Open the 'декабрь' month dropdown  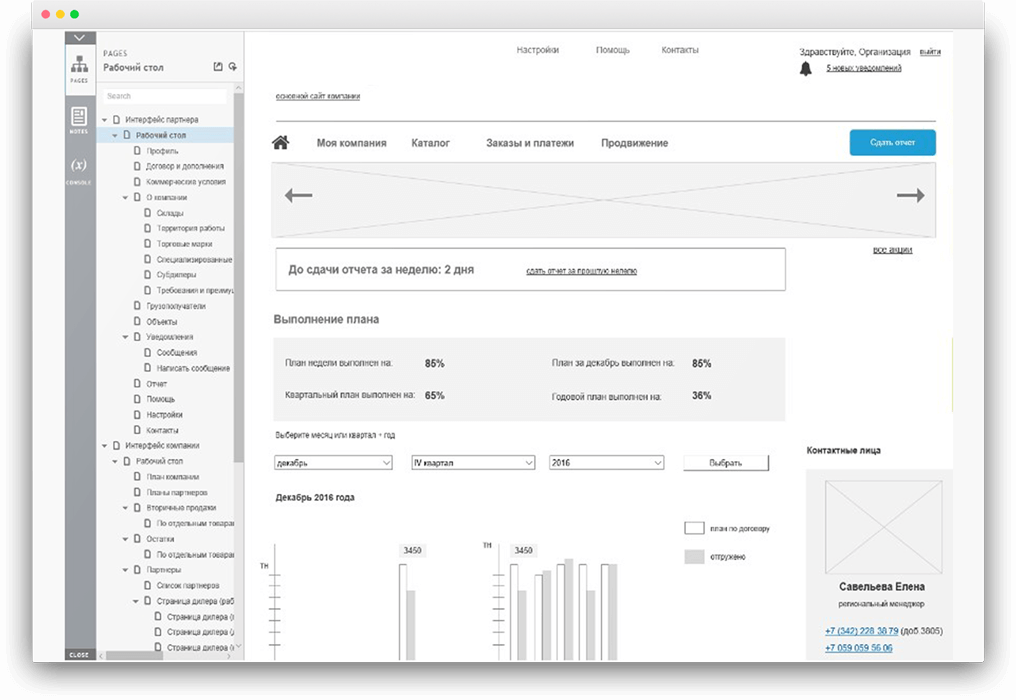[333, 463]
